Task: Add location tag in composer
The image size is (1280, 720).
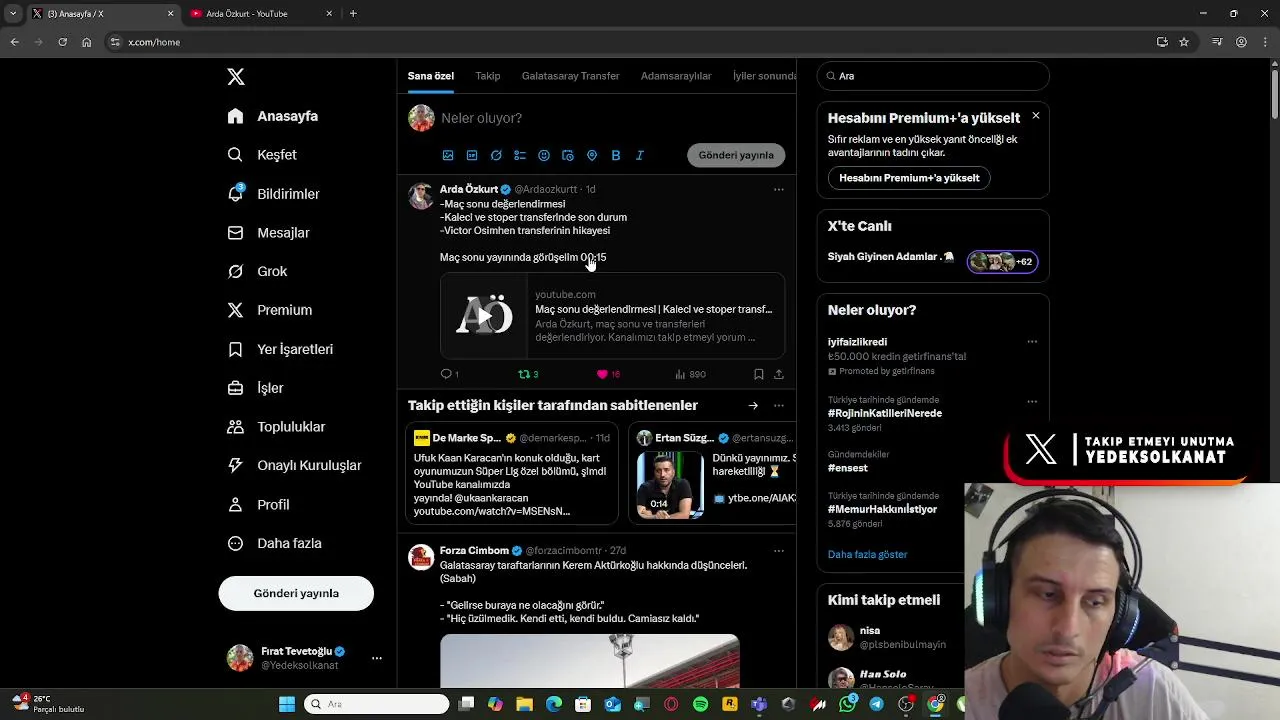Action: click(x=592, y=155)
